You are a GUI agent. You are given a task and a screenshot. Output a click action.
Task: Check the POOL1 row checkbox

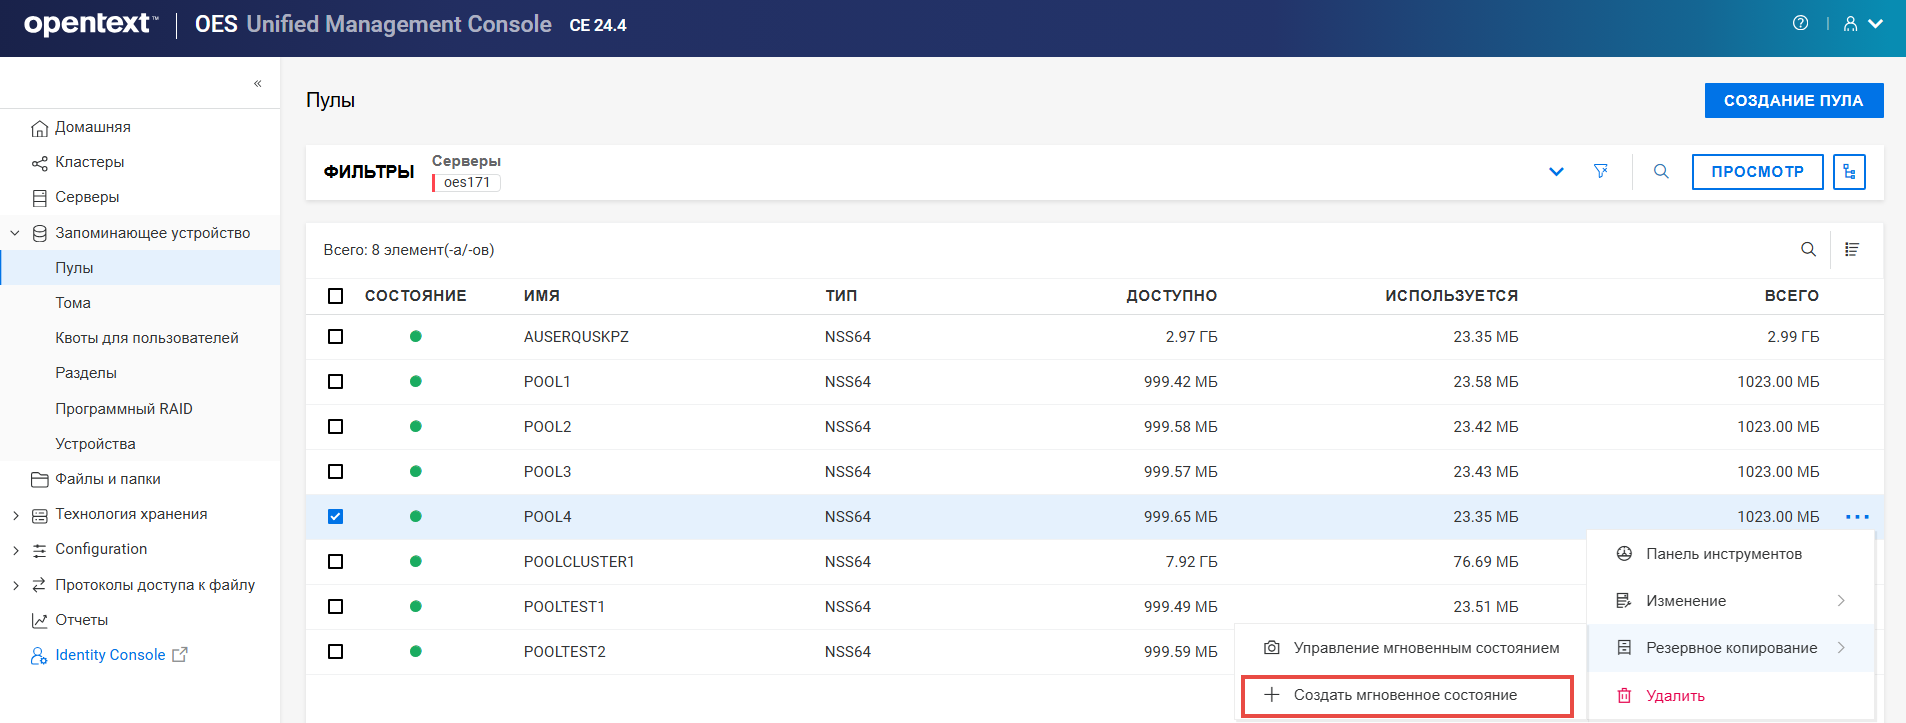pos(336,382)
